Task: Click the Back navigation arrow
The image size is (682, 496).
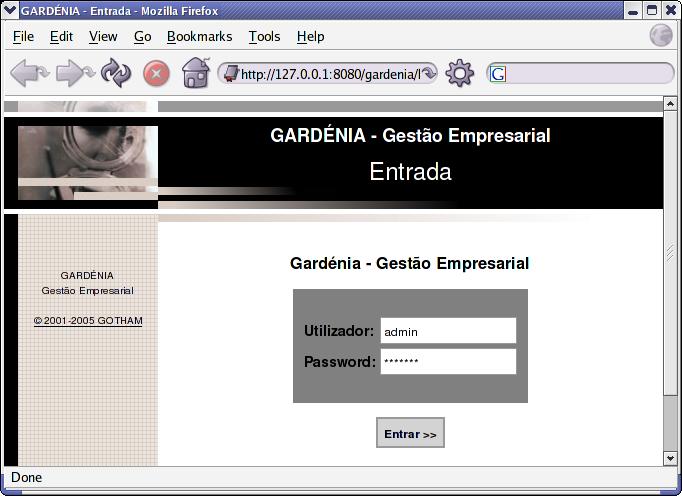Action: pyautogui.click(x=29, y=73)
